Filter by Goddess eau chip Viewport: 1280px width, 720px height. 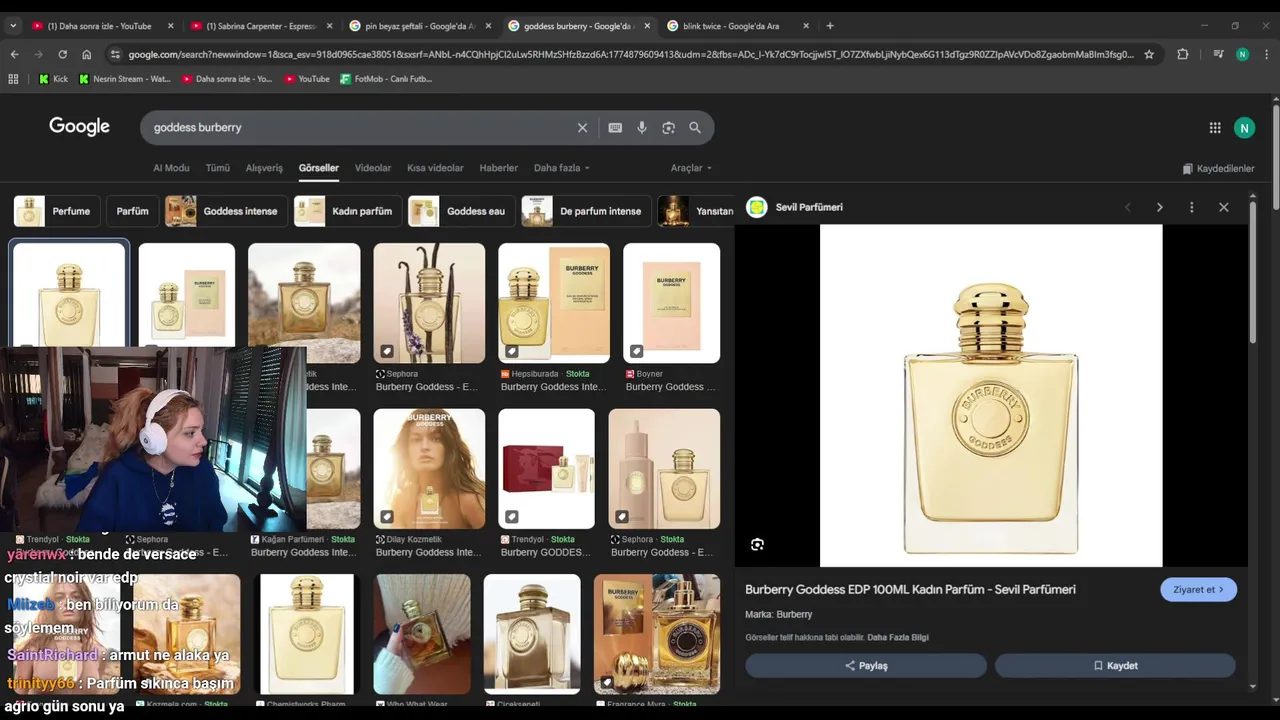[x=461, y=211]
